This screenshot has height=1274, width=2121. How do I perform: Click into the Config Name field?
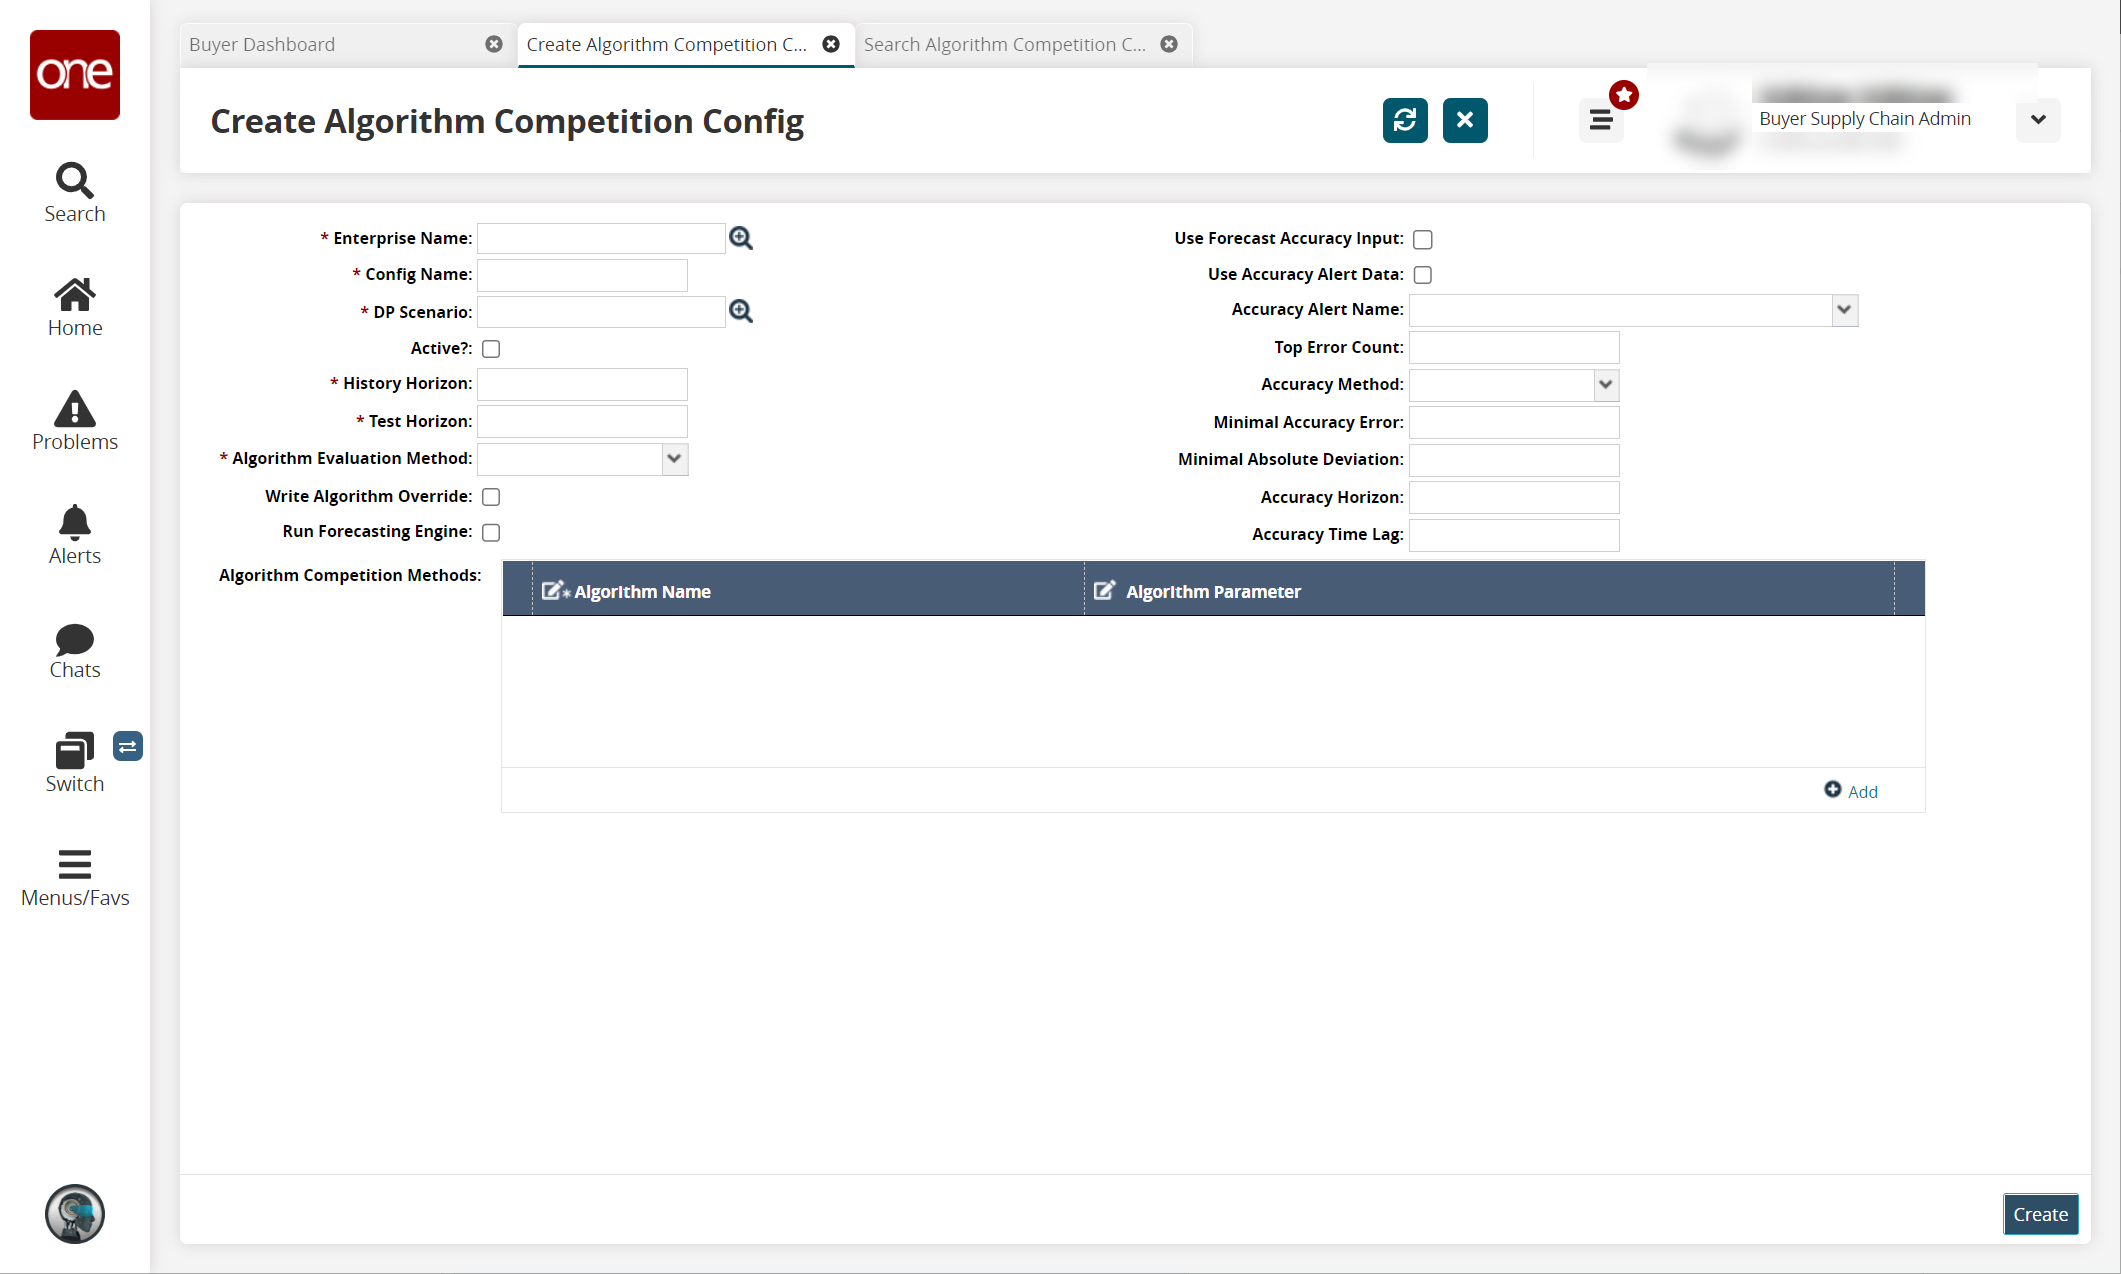coord(582,275)
